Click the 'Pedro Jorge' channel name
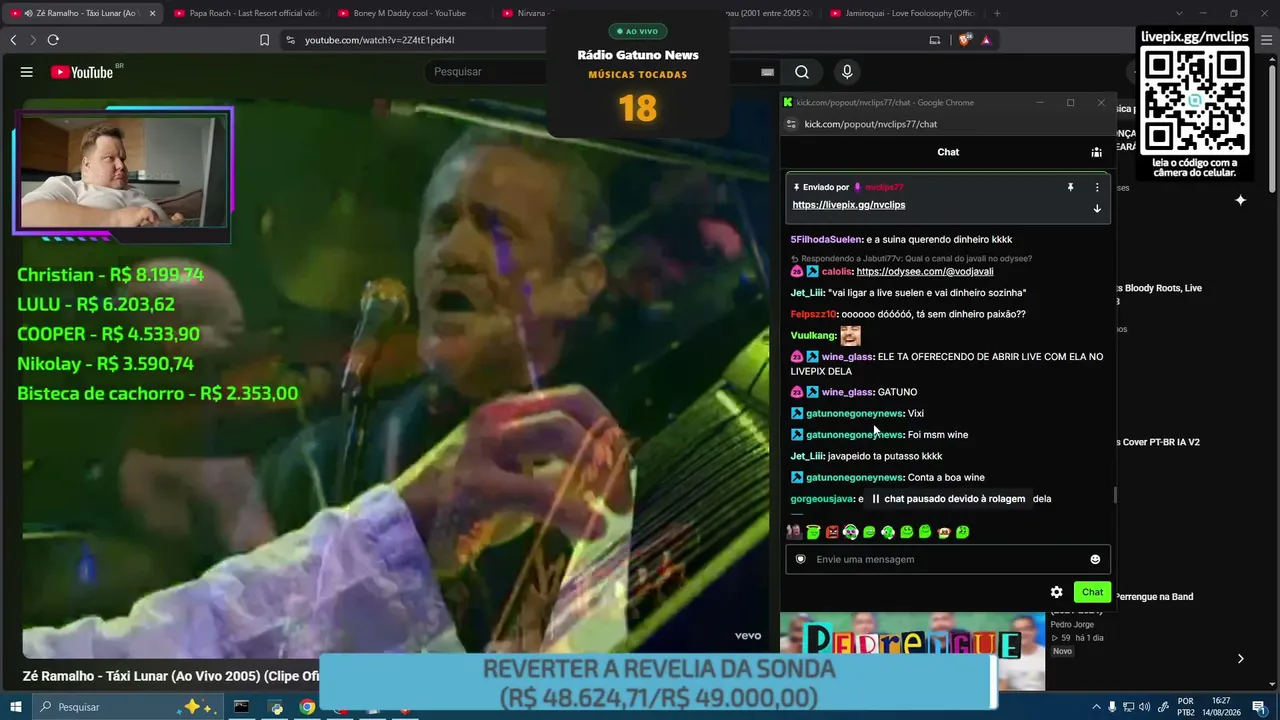This screenshot has height=720, width=1280. pos(1072,624)
